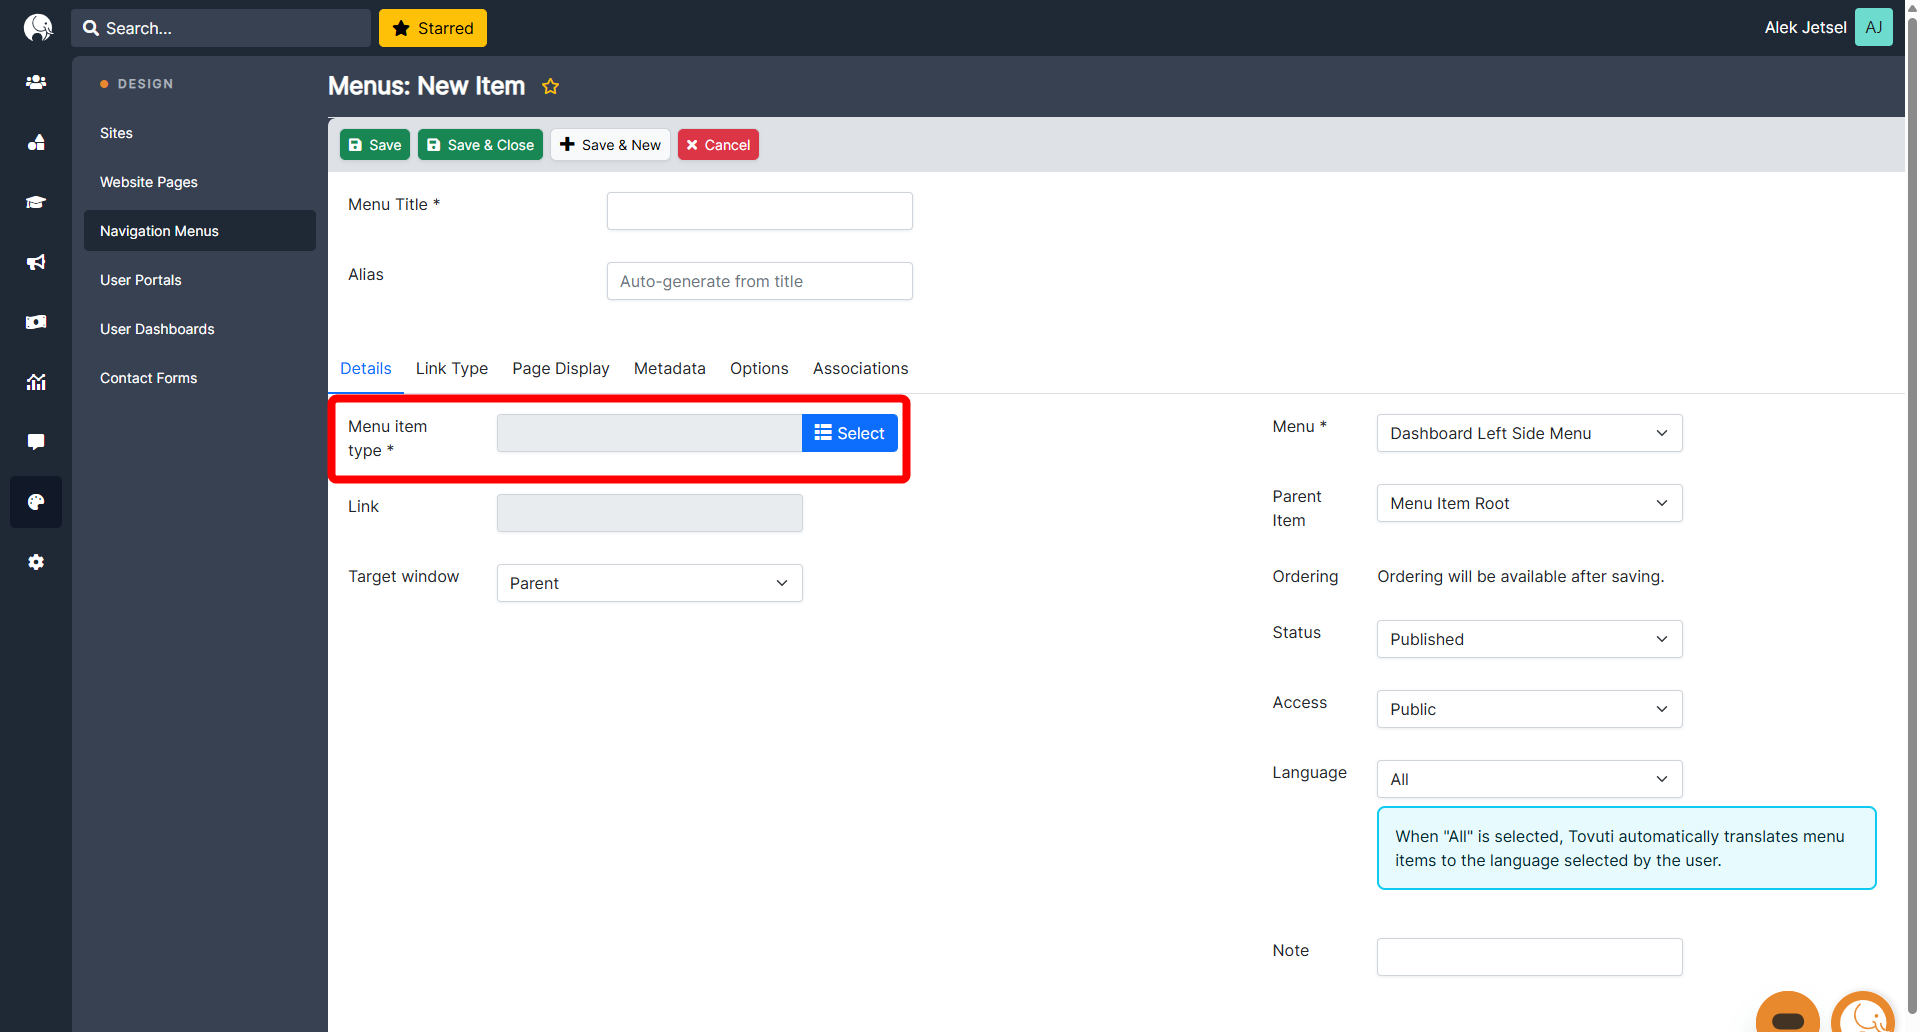Open the Status dropdown
Image resolution: width=1920 pixels, height=1032 pixels.
pyautogui.click(x=1529, y=639)
